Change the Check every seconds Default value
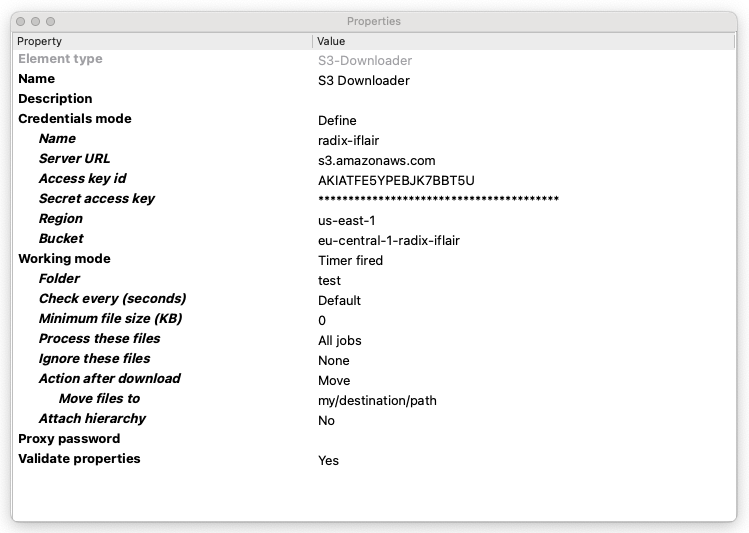Screen dimensions: 749x533 [339, 301]
